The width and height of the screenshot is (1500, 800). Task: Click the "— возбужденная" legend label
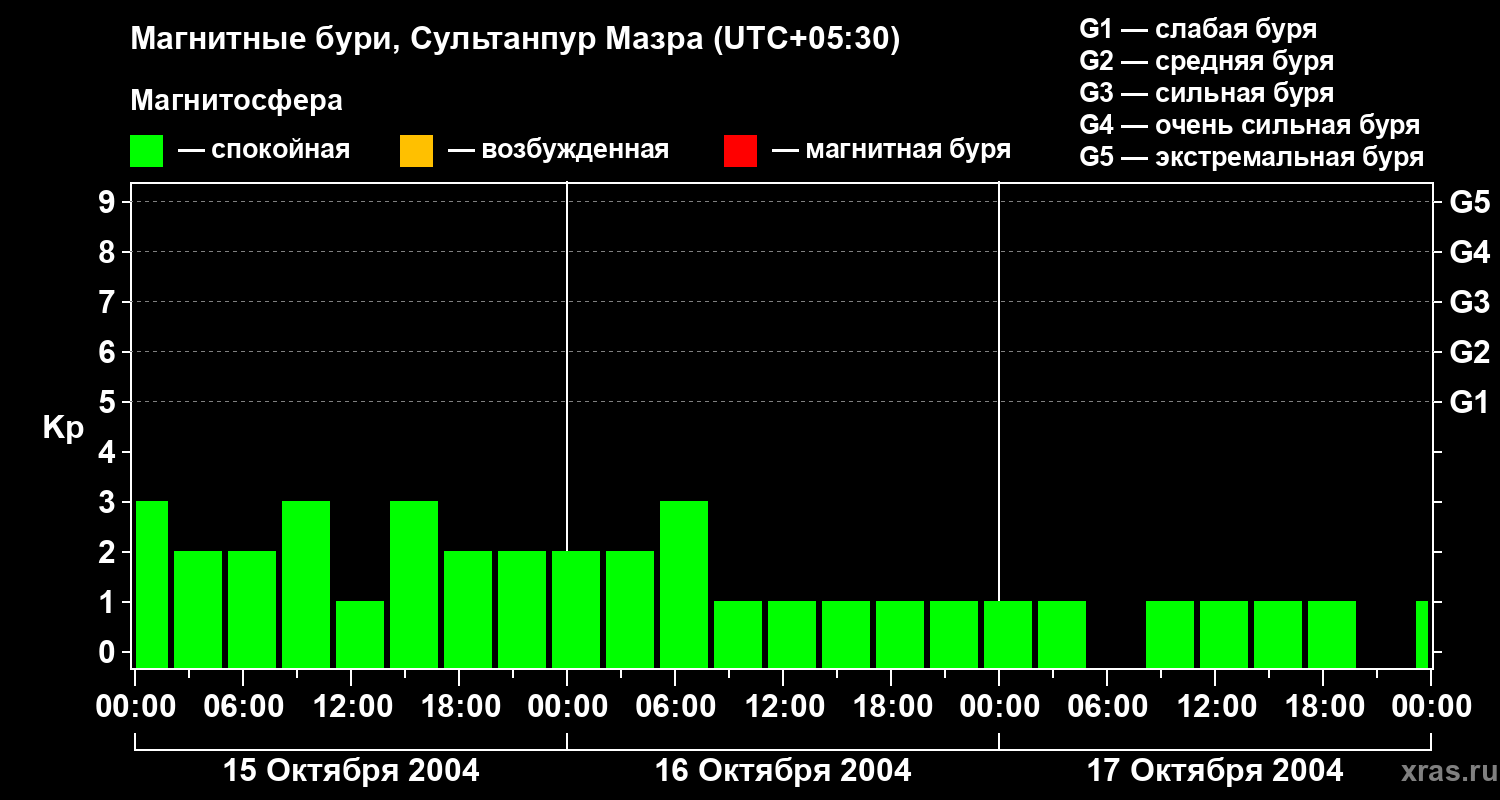click(x=558, y=150)
